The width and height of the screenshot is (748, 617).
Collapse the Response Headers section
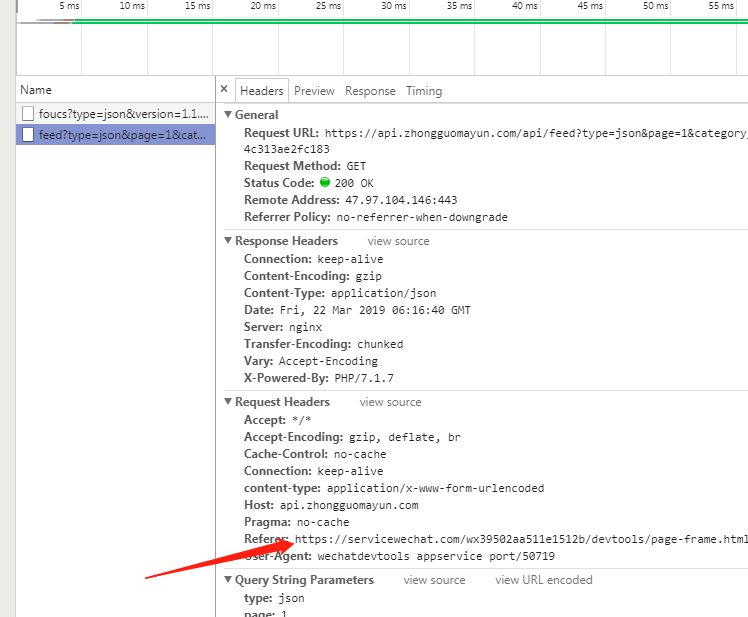click(228, 241)
